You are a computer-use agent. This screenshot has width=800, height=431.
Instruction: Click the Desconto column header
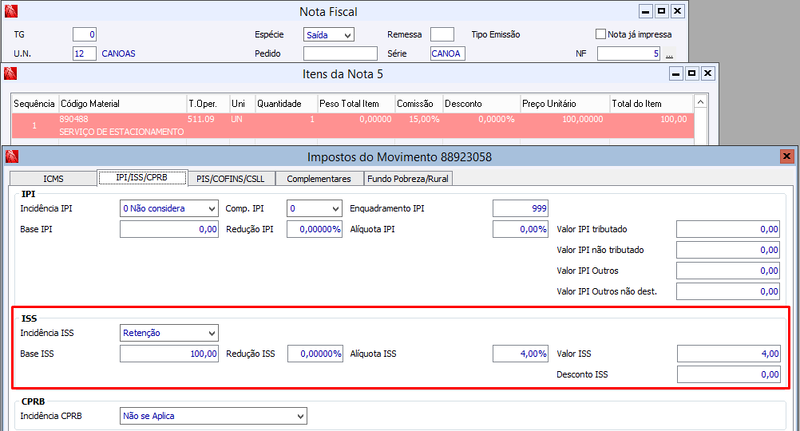click(481, 104)
